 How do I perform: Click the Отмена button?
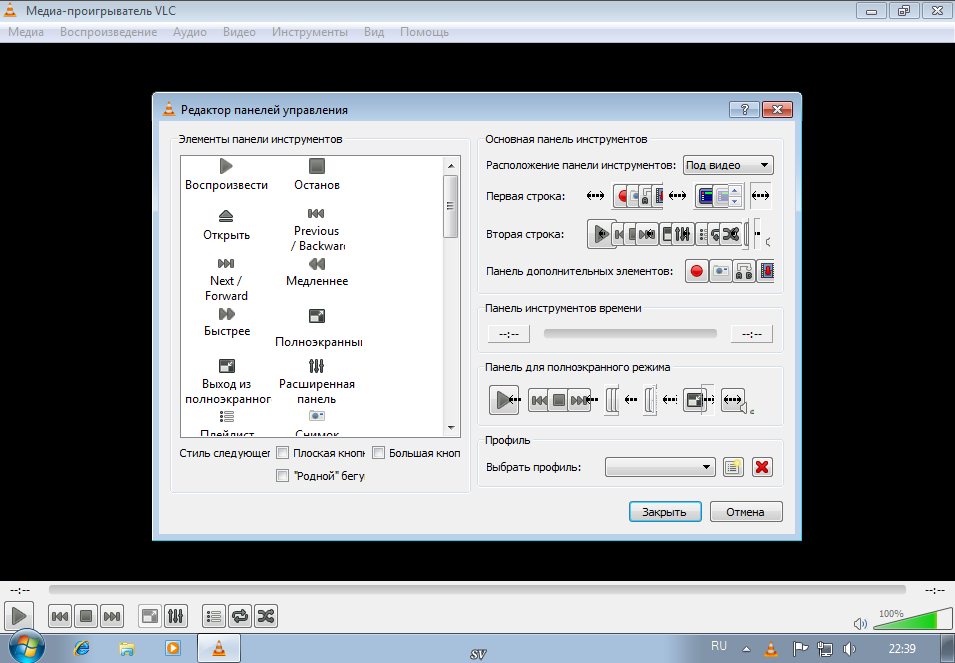tap(746, 512)
